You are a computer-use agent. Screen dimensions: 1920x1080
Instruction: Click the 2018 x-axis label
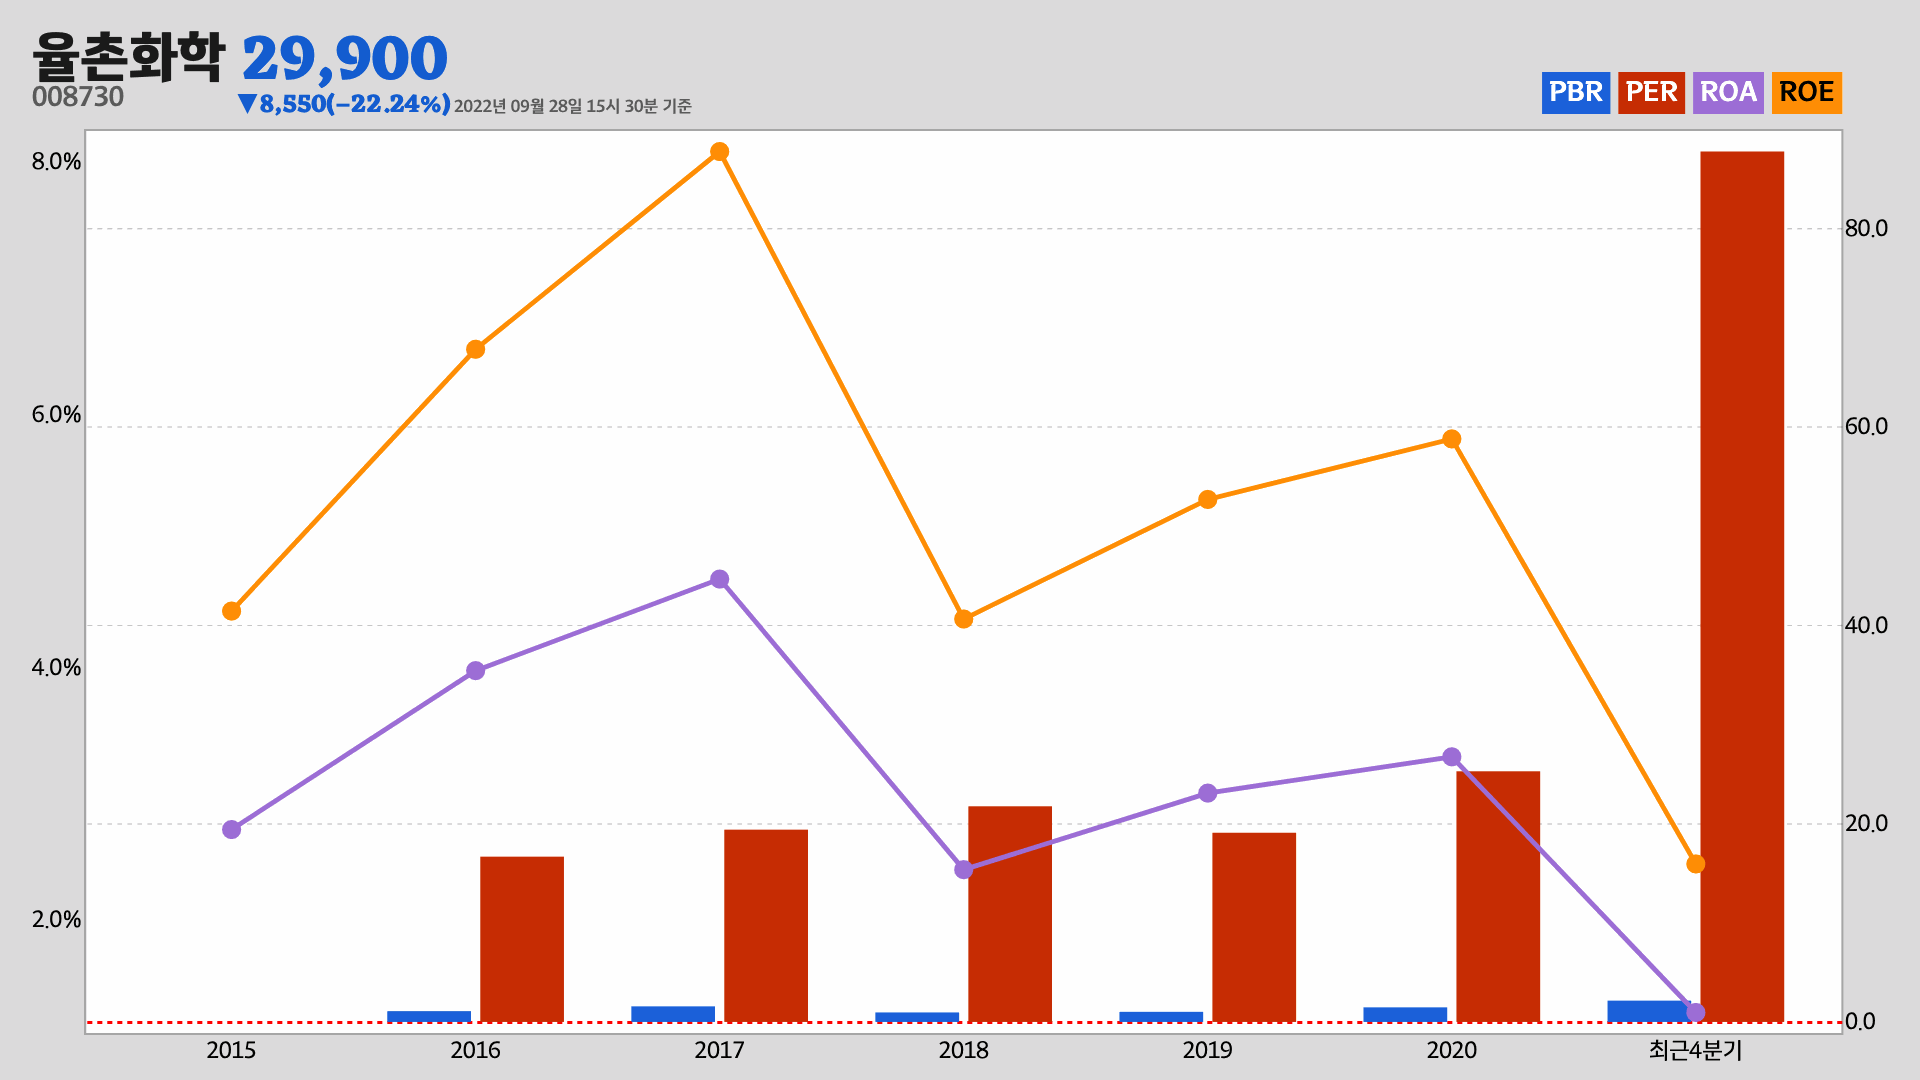click(963, 1050)
